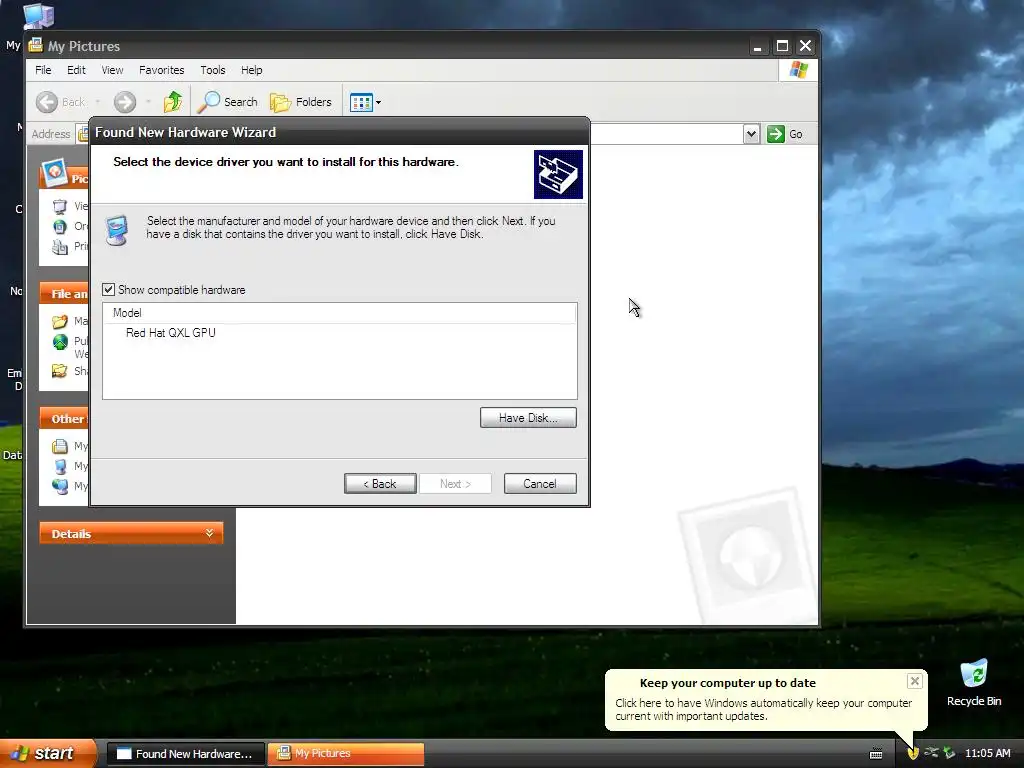Go back in the hardware wizard
Screen dimensions: 1024x768
[380, 484]
